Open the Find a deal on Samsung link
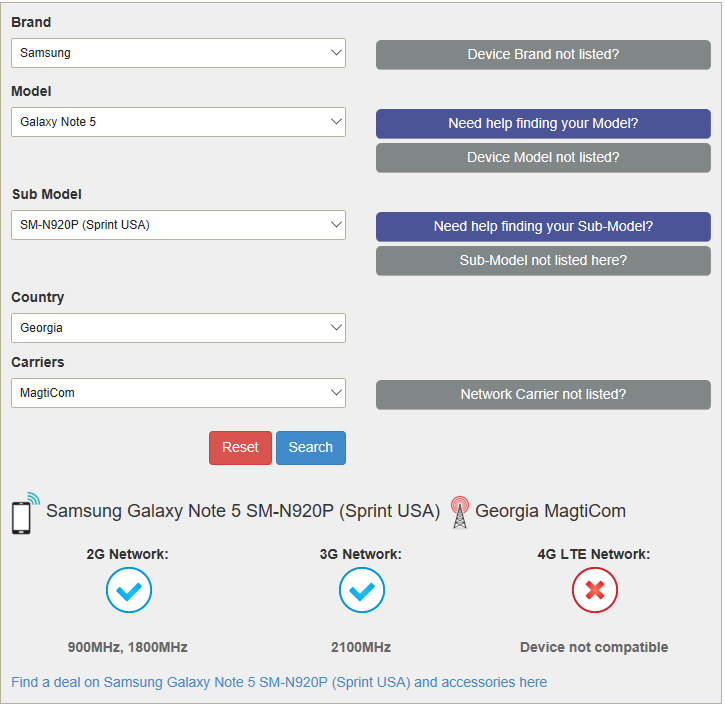This screenshot has width=725, height=708. click(x=279, y=683)
